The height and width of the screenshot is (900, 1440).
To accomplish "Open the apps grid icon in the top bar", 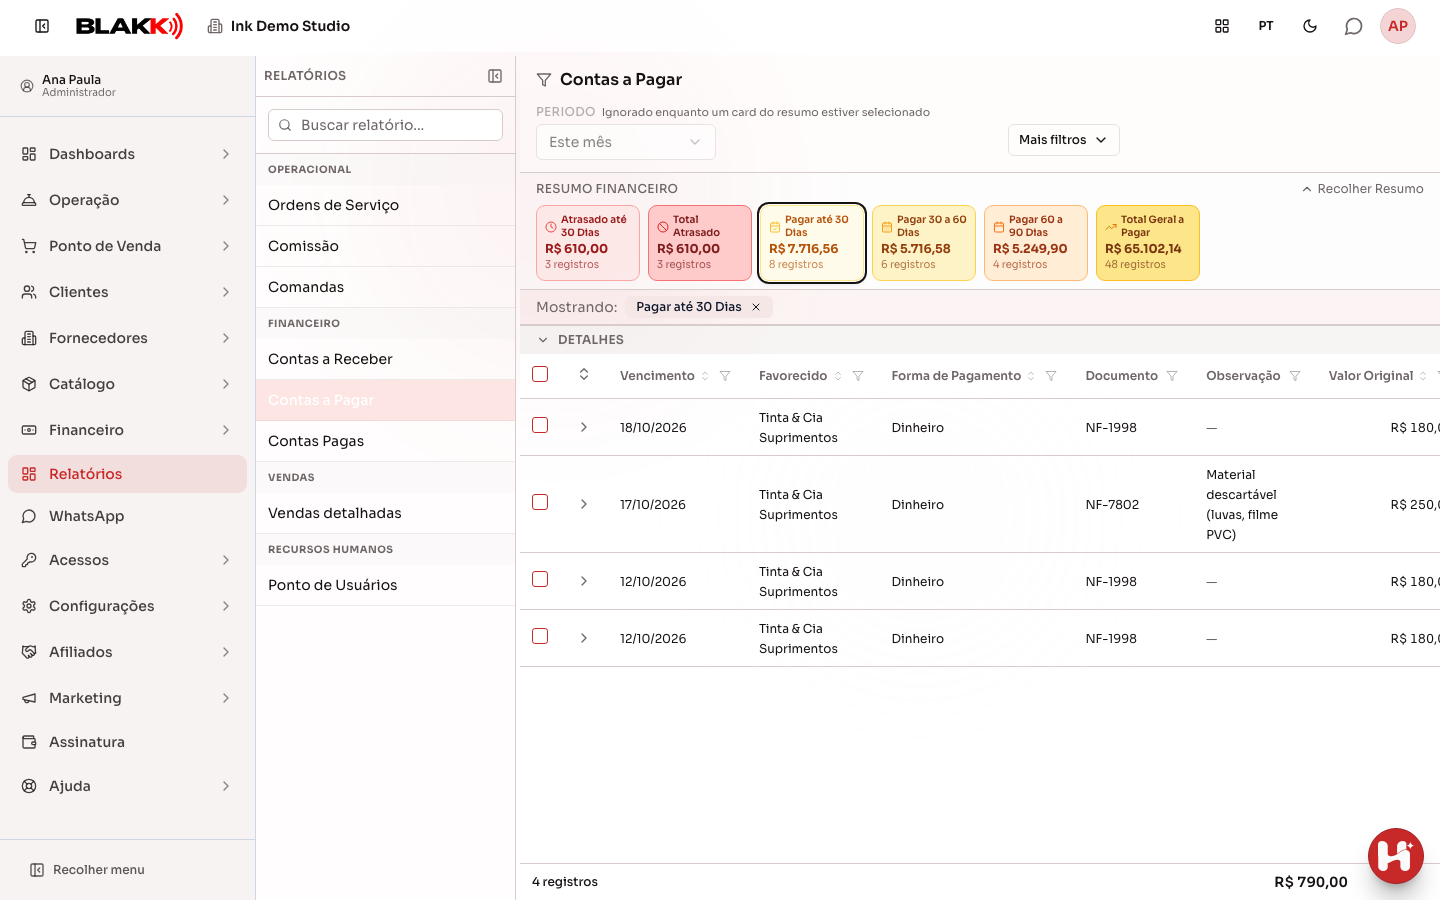I will 1222,26.
